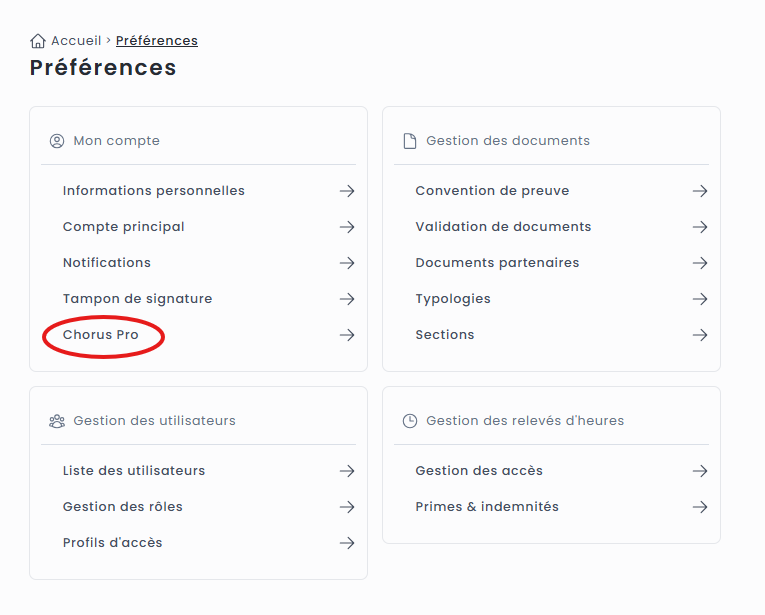
Task: Open Validation de documents
Action: coord(503,227)
